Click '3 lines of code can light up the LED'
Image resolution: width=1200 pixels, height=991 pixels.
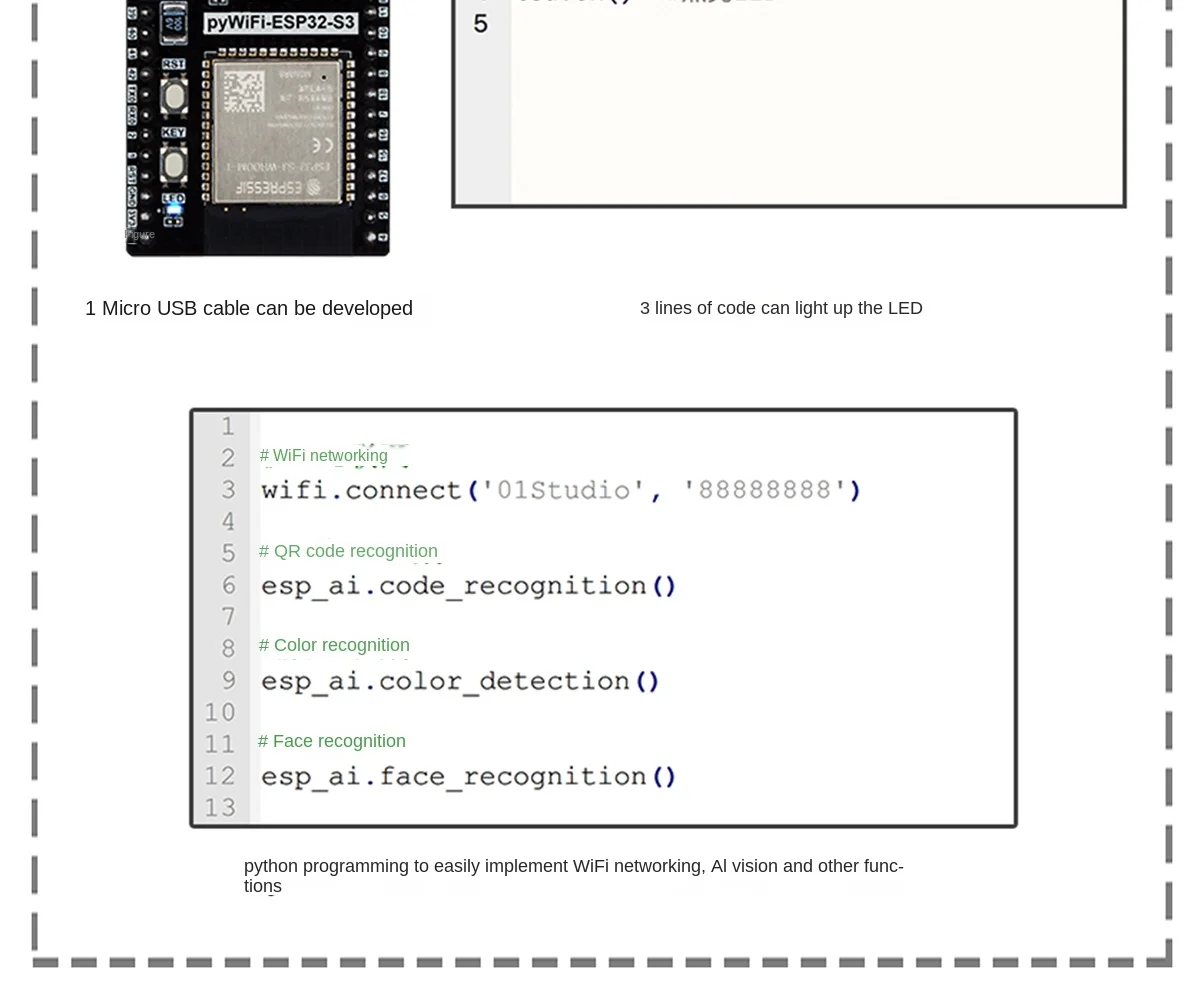click(x=781, y=308)
